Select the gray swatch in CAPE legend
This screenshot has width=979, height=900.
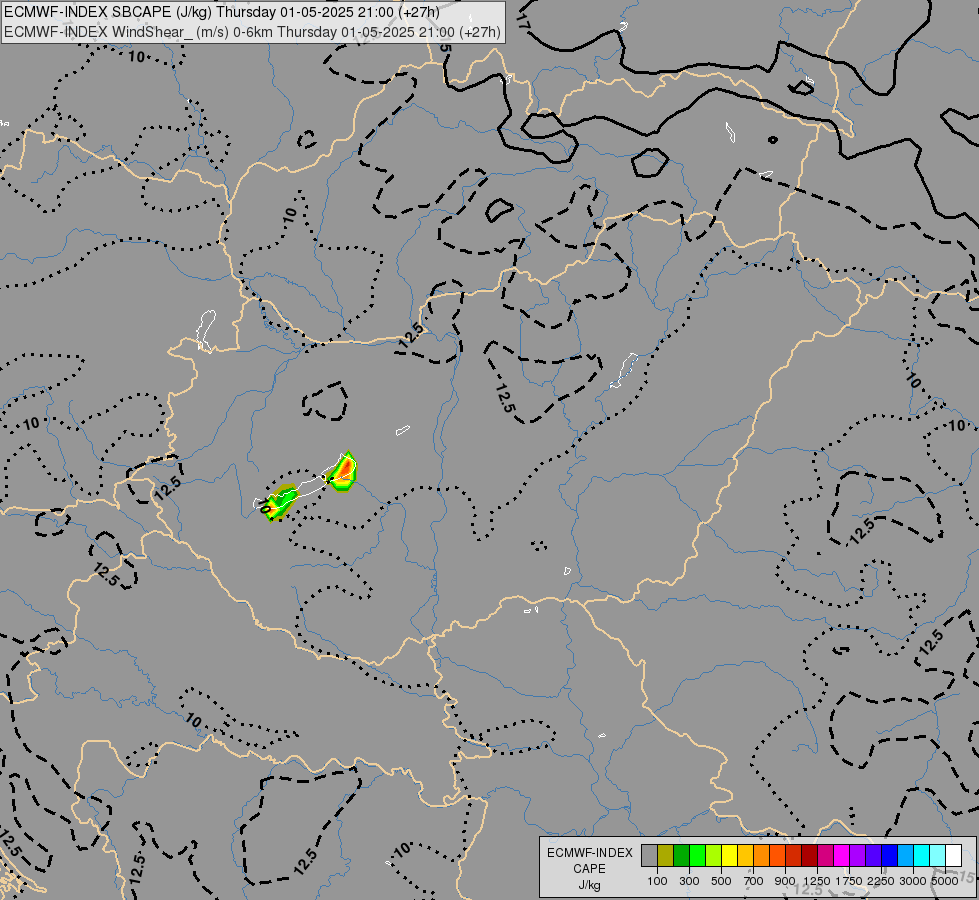point(649,855)
